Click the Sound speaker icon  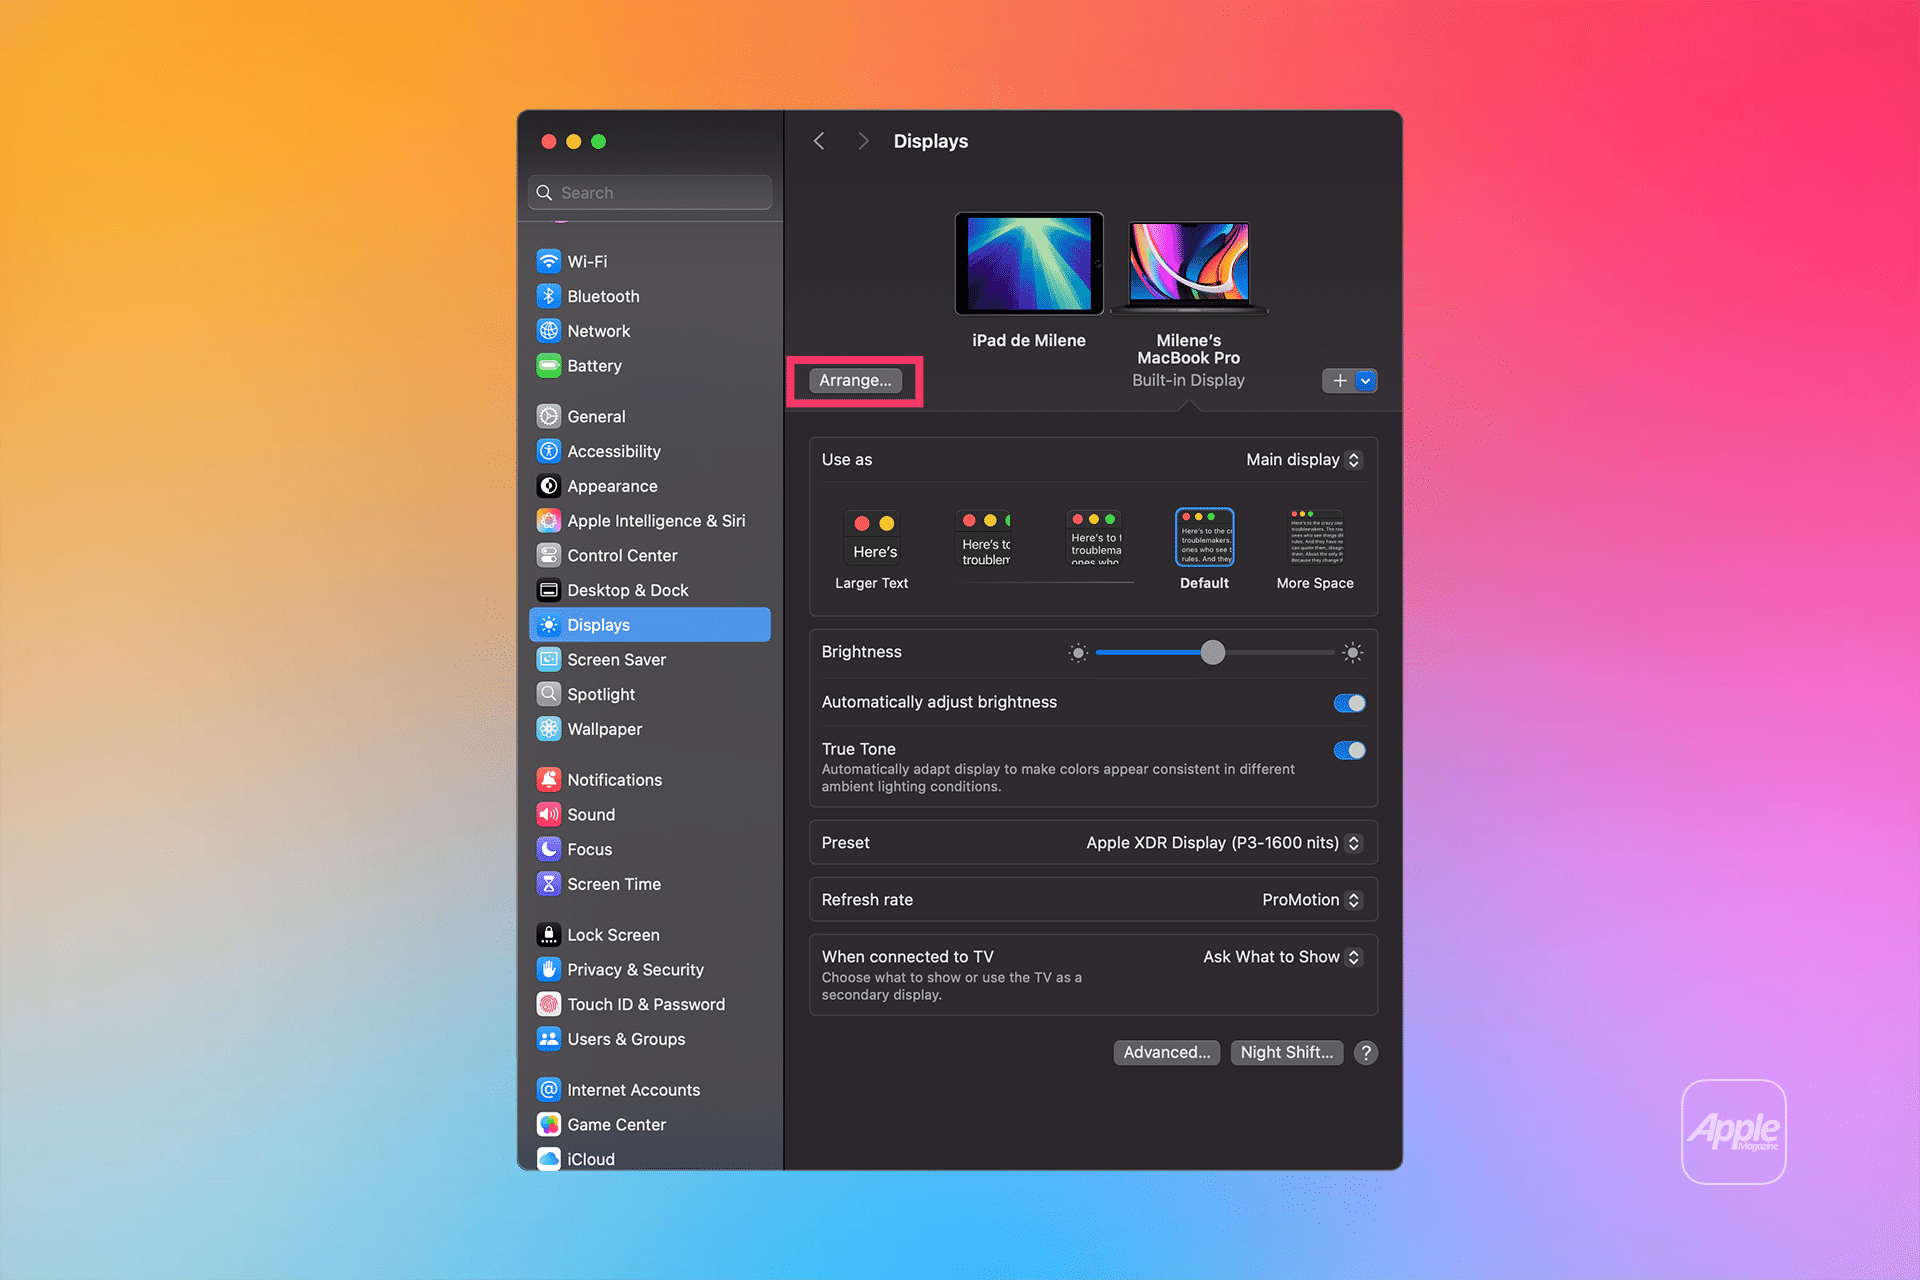548,814
